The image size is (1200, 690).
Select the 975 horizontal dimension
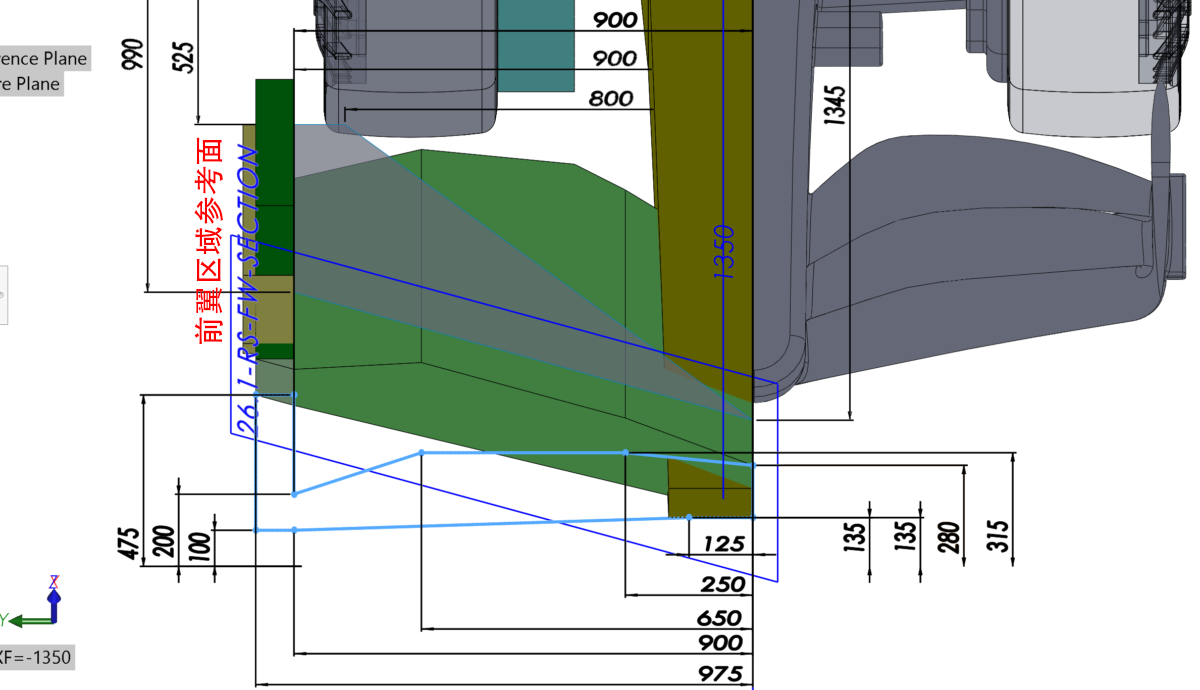pyautogui.click(x=721, y=674)
